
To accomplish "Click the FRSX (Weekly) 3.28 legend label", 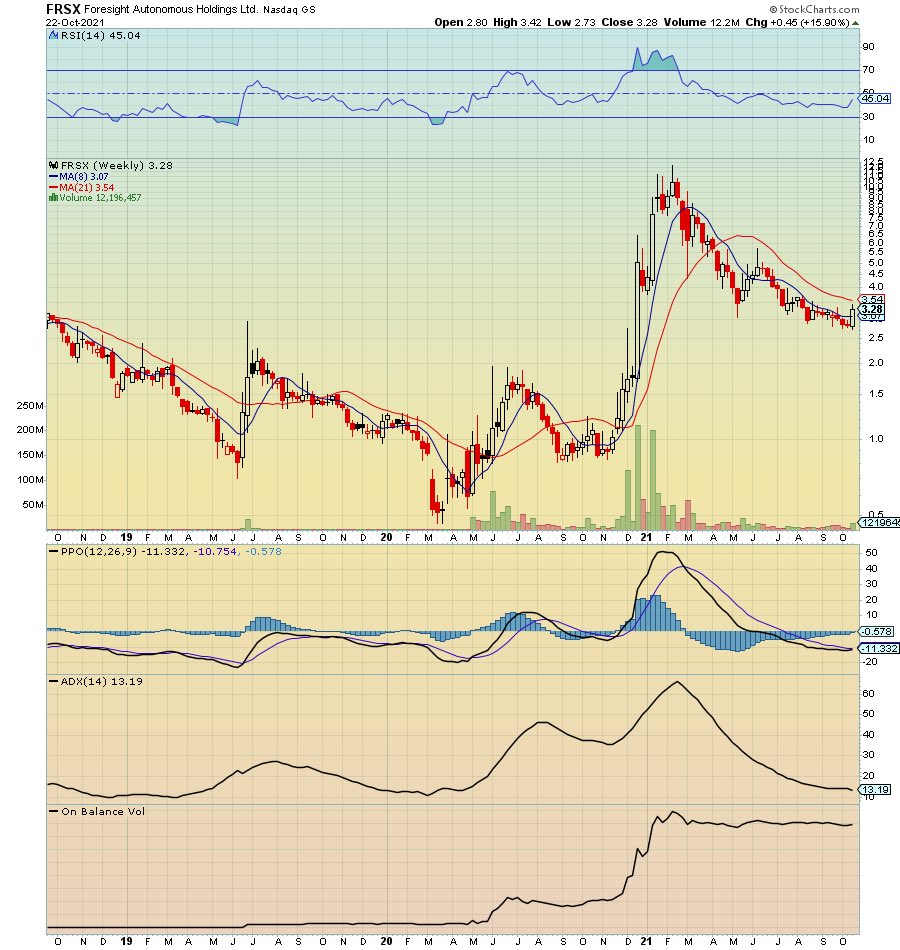I will [116, 165].
